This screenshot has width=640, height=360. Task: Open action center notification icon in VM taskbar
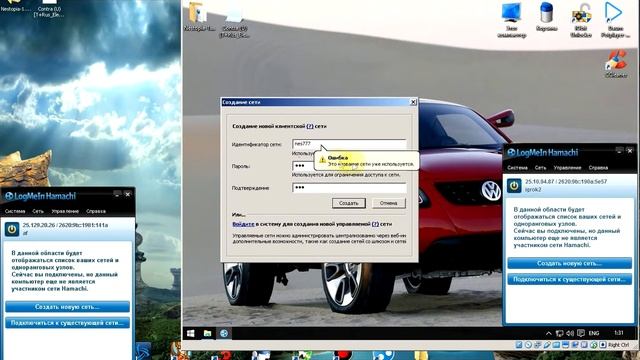coord(581,333)
